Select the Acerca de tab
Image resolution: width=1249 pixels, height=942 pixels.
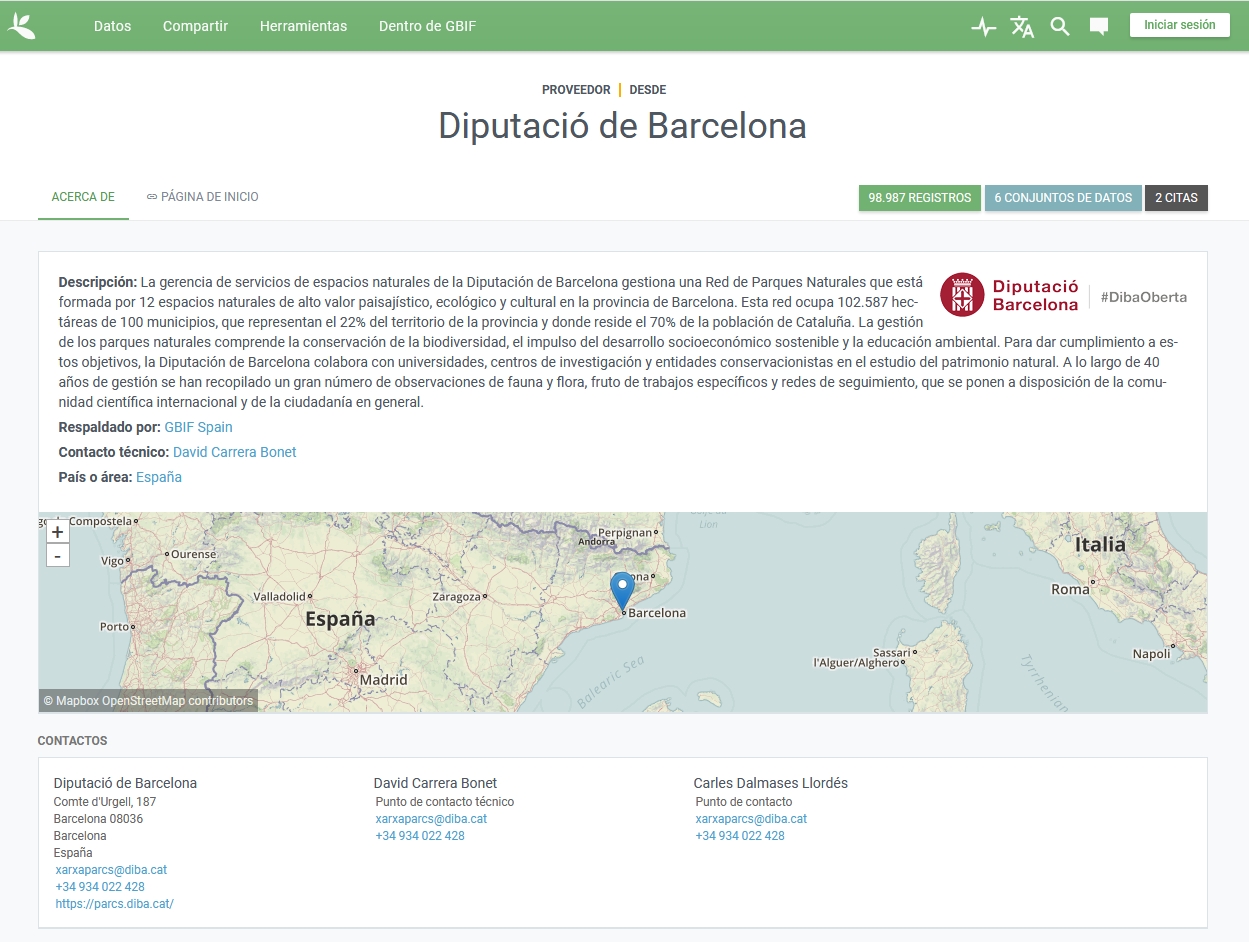(83, 197)
